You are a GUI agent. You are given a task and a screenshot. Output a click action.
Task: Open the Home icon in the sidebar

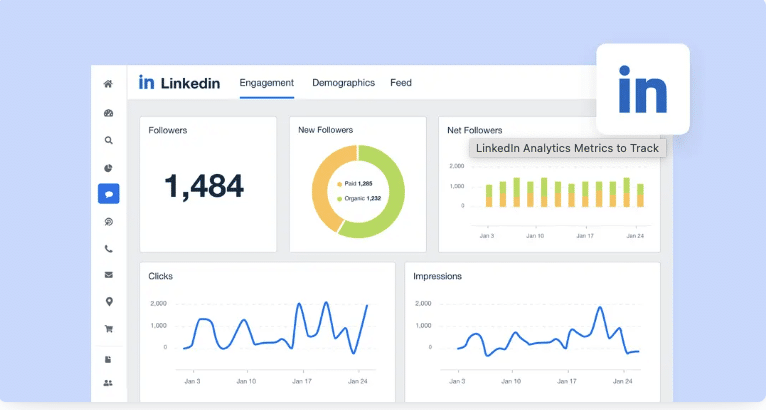pos(108,84)
